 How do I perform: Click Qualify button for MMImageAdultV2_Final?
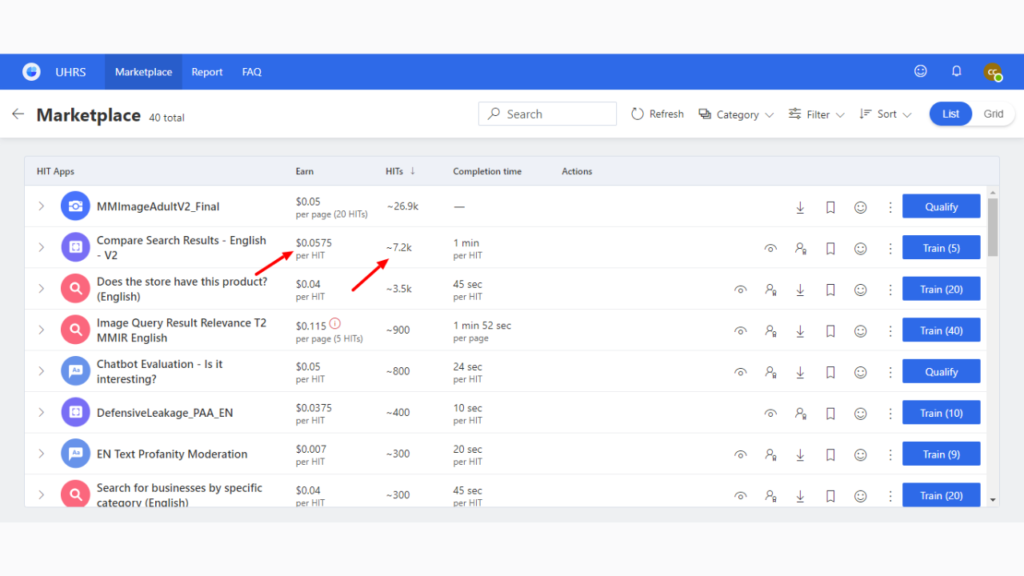940,207
